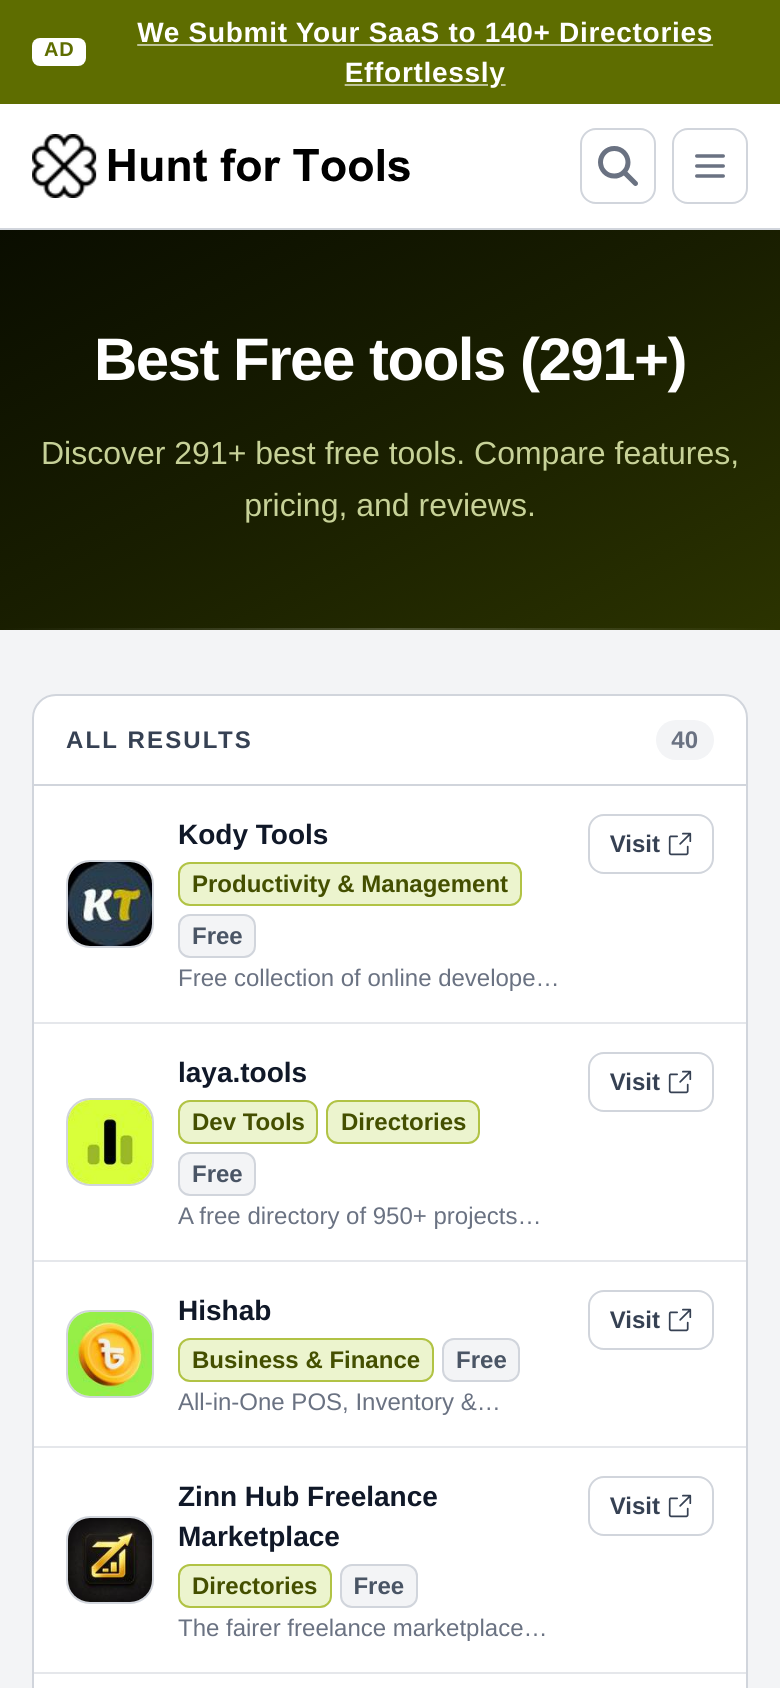
Task: Click 'A free directory of 950+ projects…' text
Action: (359, 1216)
